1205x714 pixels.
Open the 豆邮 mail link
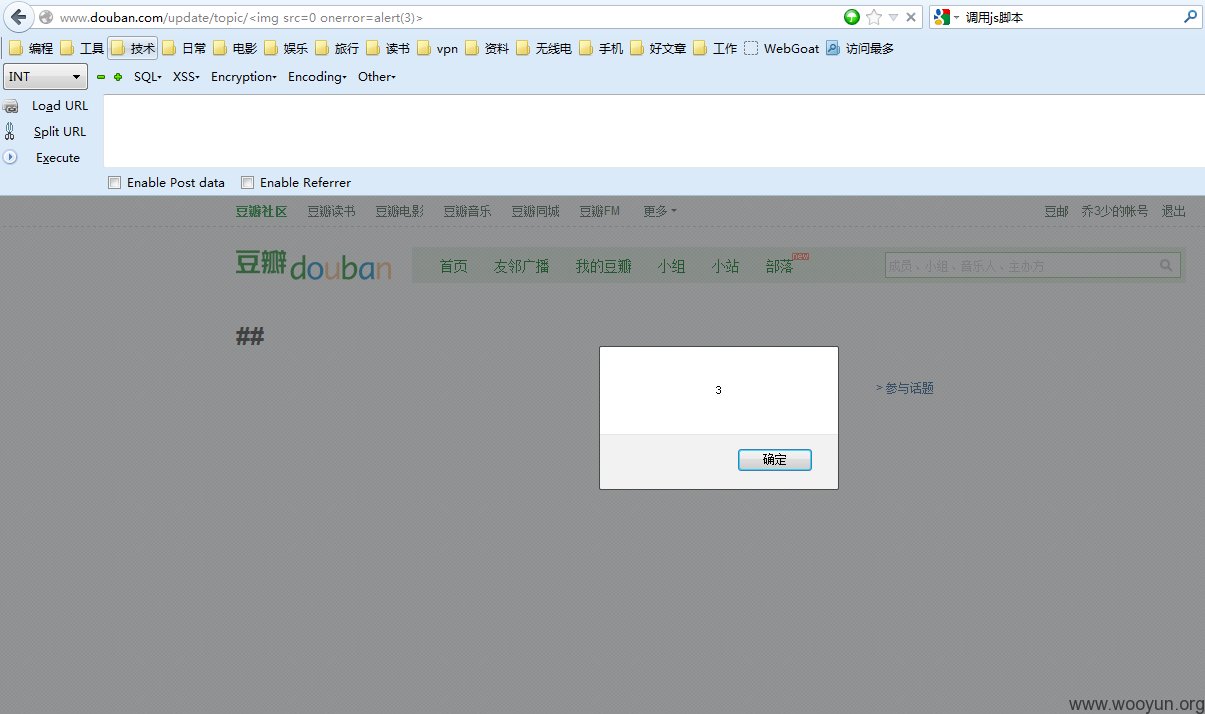(1056, 212)
